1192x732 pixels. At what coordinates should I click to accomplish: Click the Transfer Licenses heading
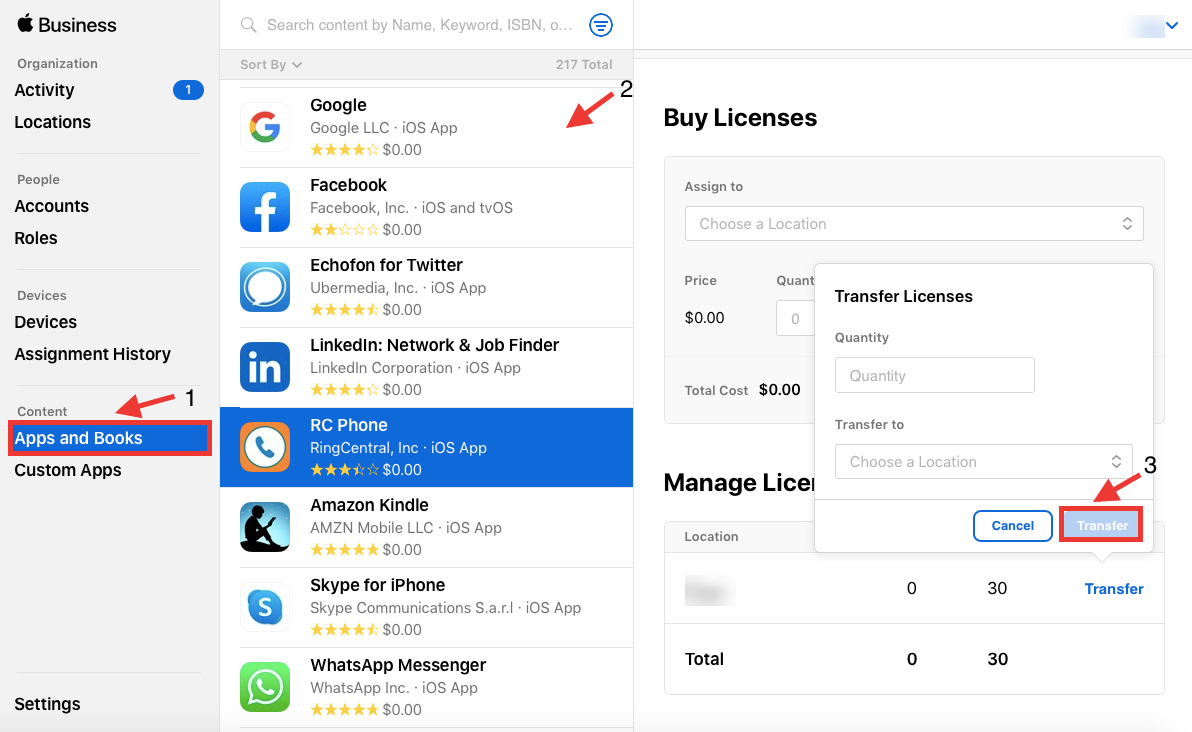point(903,296)
